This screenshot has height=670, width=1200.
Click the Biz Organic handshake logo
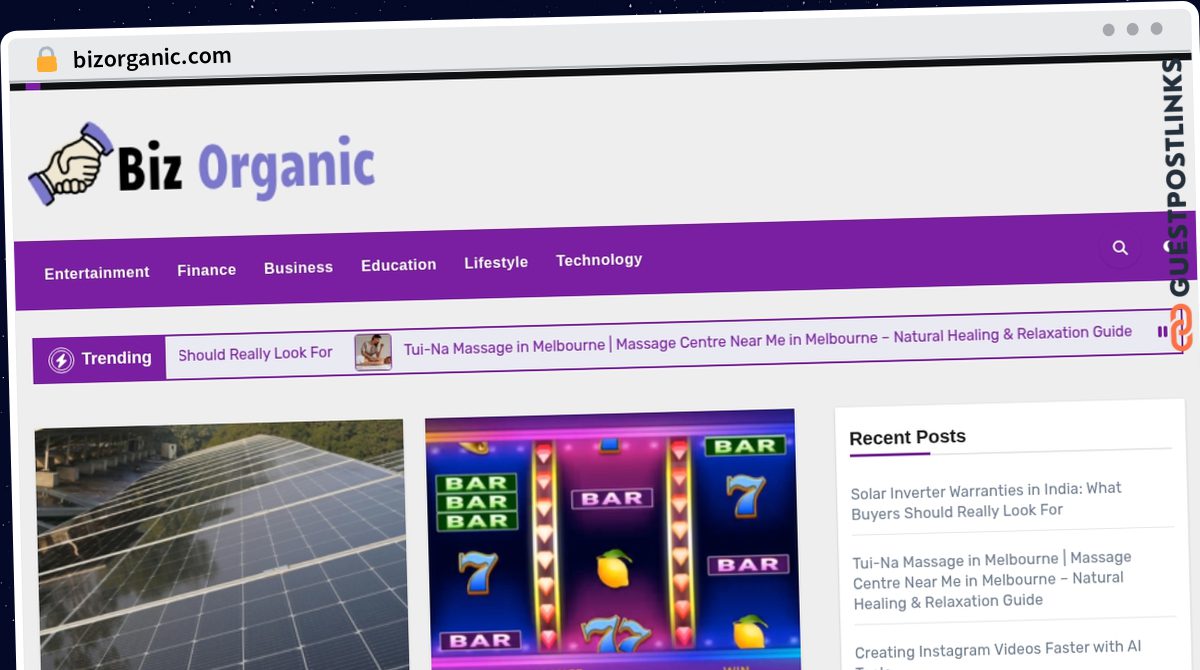click(x=70, y=163)
